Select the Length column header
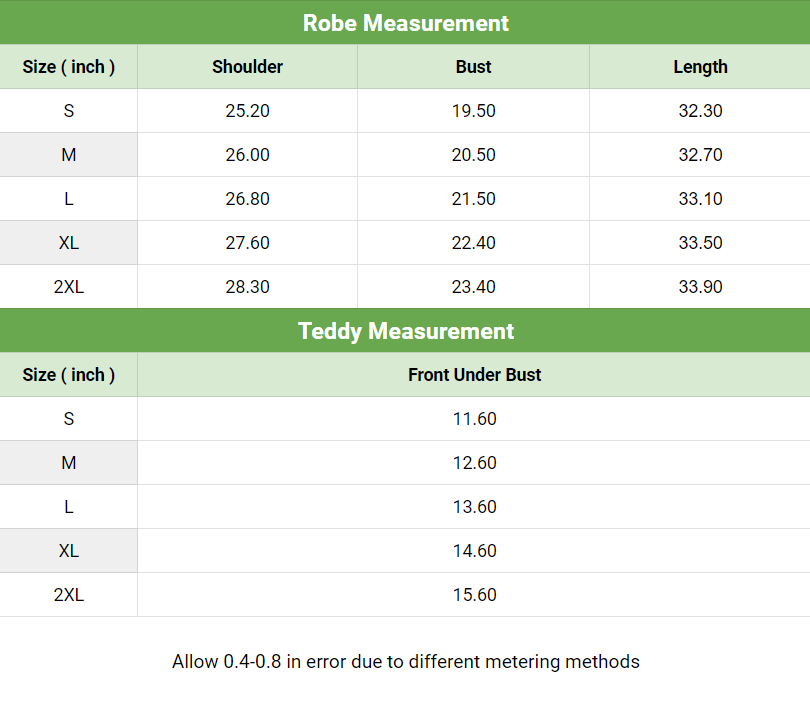The height and width of the screenshot is (703, 810). tap(700, 67)
